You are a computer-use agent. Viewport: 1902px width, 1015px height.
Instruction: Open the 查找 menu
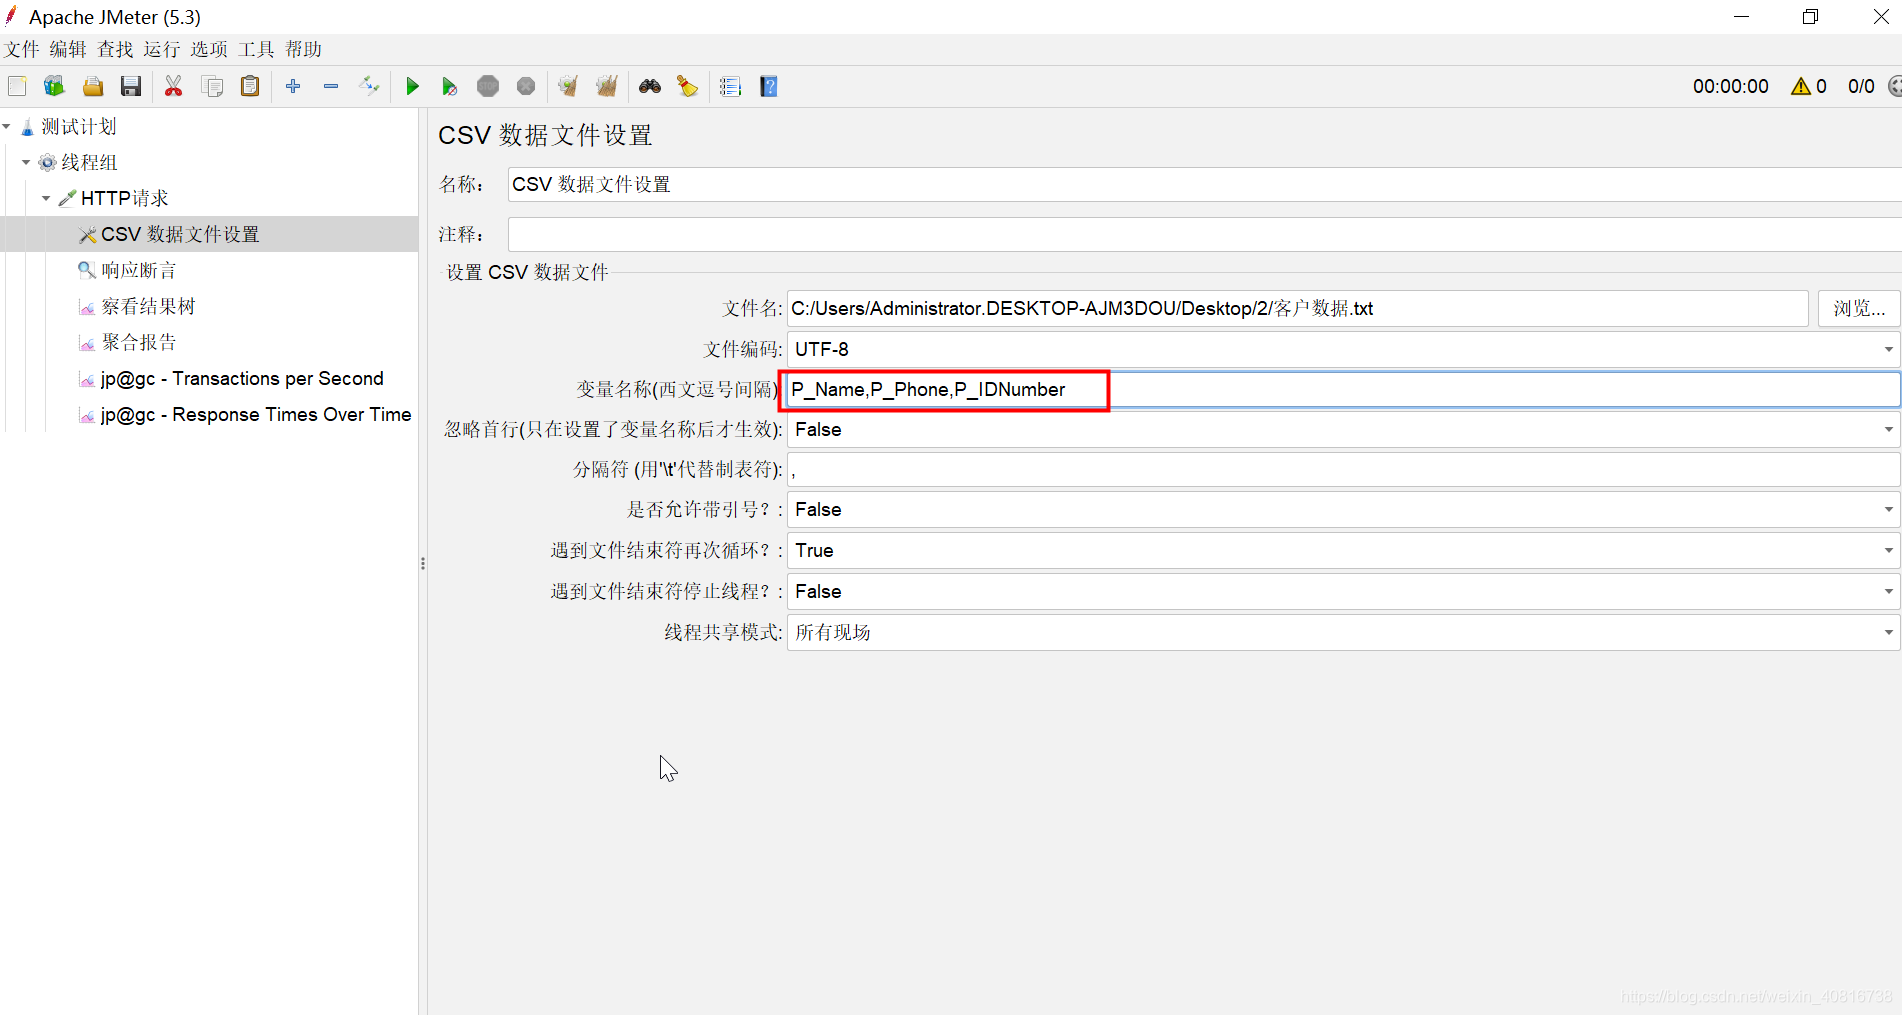(x=115, y=50)
